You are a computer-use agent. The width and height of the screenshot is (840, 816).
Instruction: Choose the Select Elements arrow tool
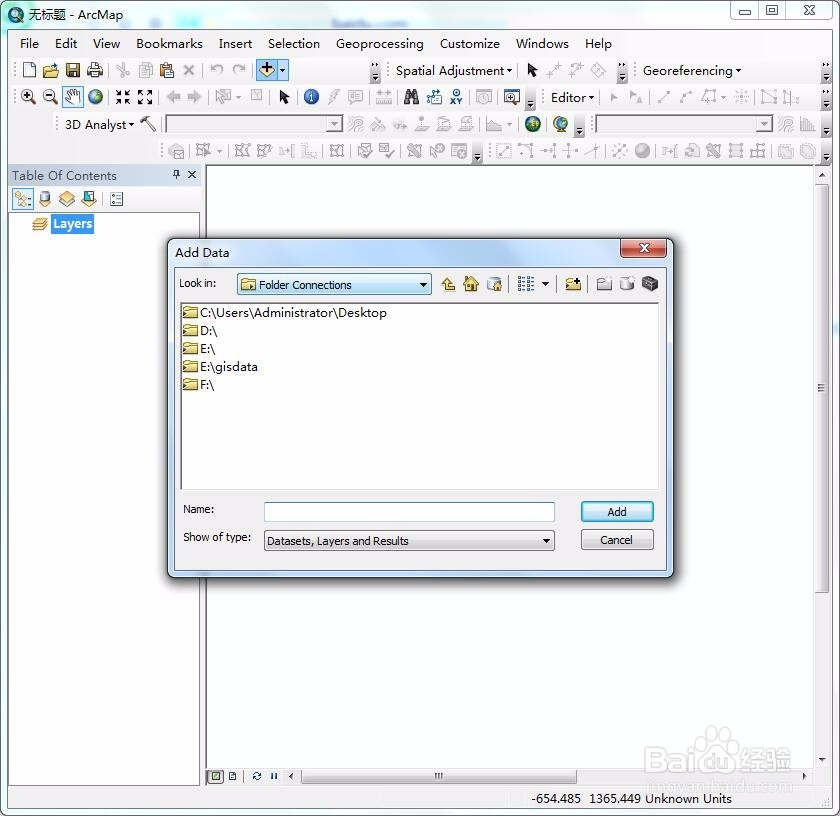tap(284, 97)
